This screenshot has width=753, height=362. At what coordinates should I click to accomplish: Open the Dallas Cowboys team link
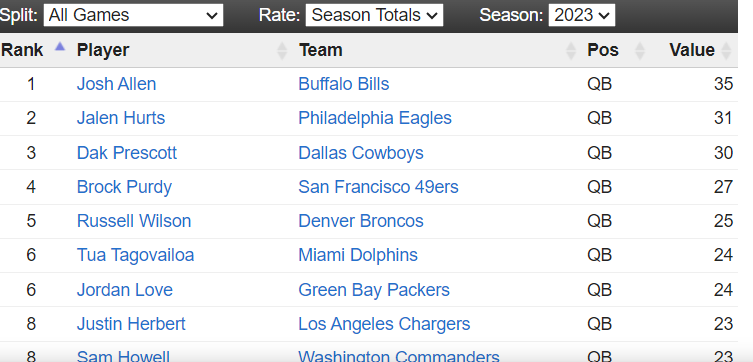[361, 153]
